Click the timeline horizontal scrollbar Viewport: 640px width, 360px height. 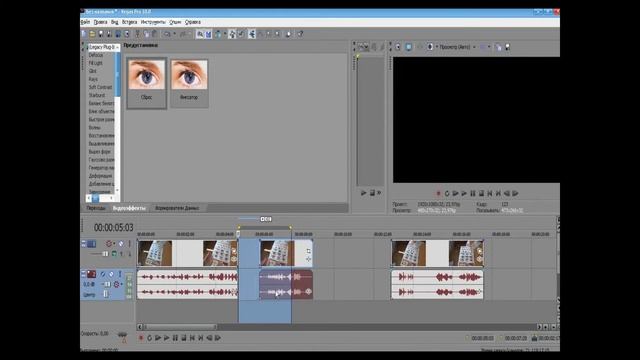(180, 327)
